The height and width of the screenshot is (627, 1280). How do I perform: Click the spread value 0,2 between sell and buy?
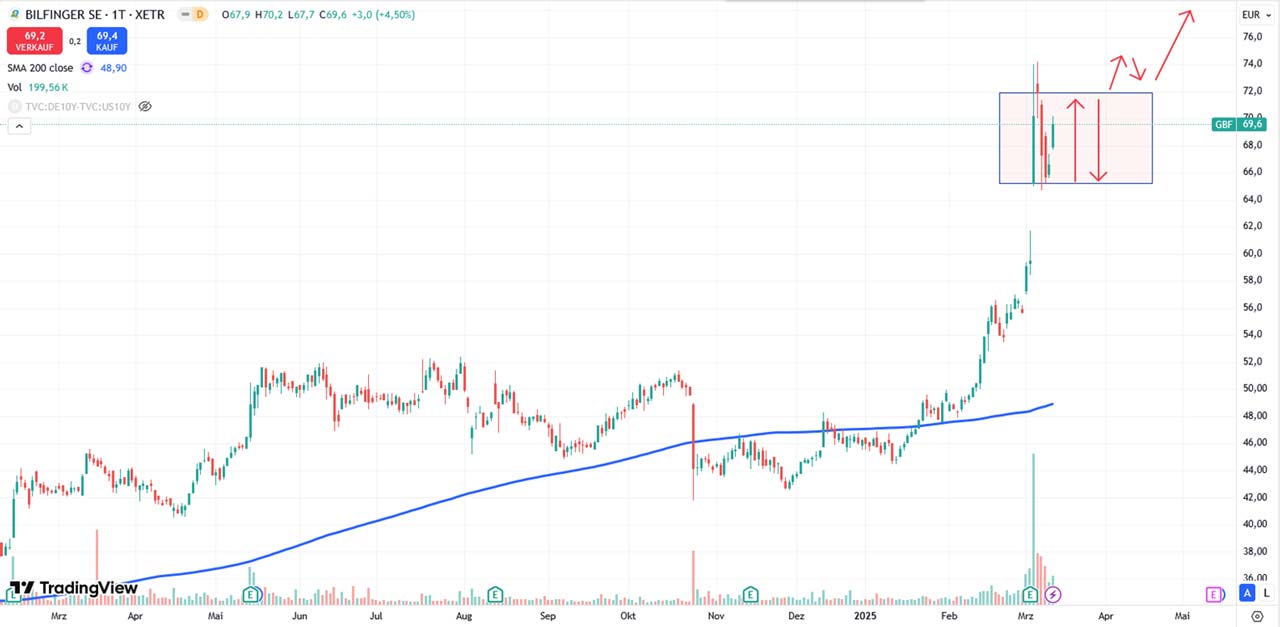(75, 41)
